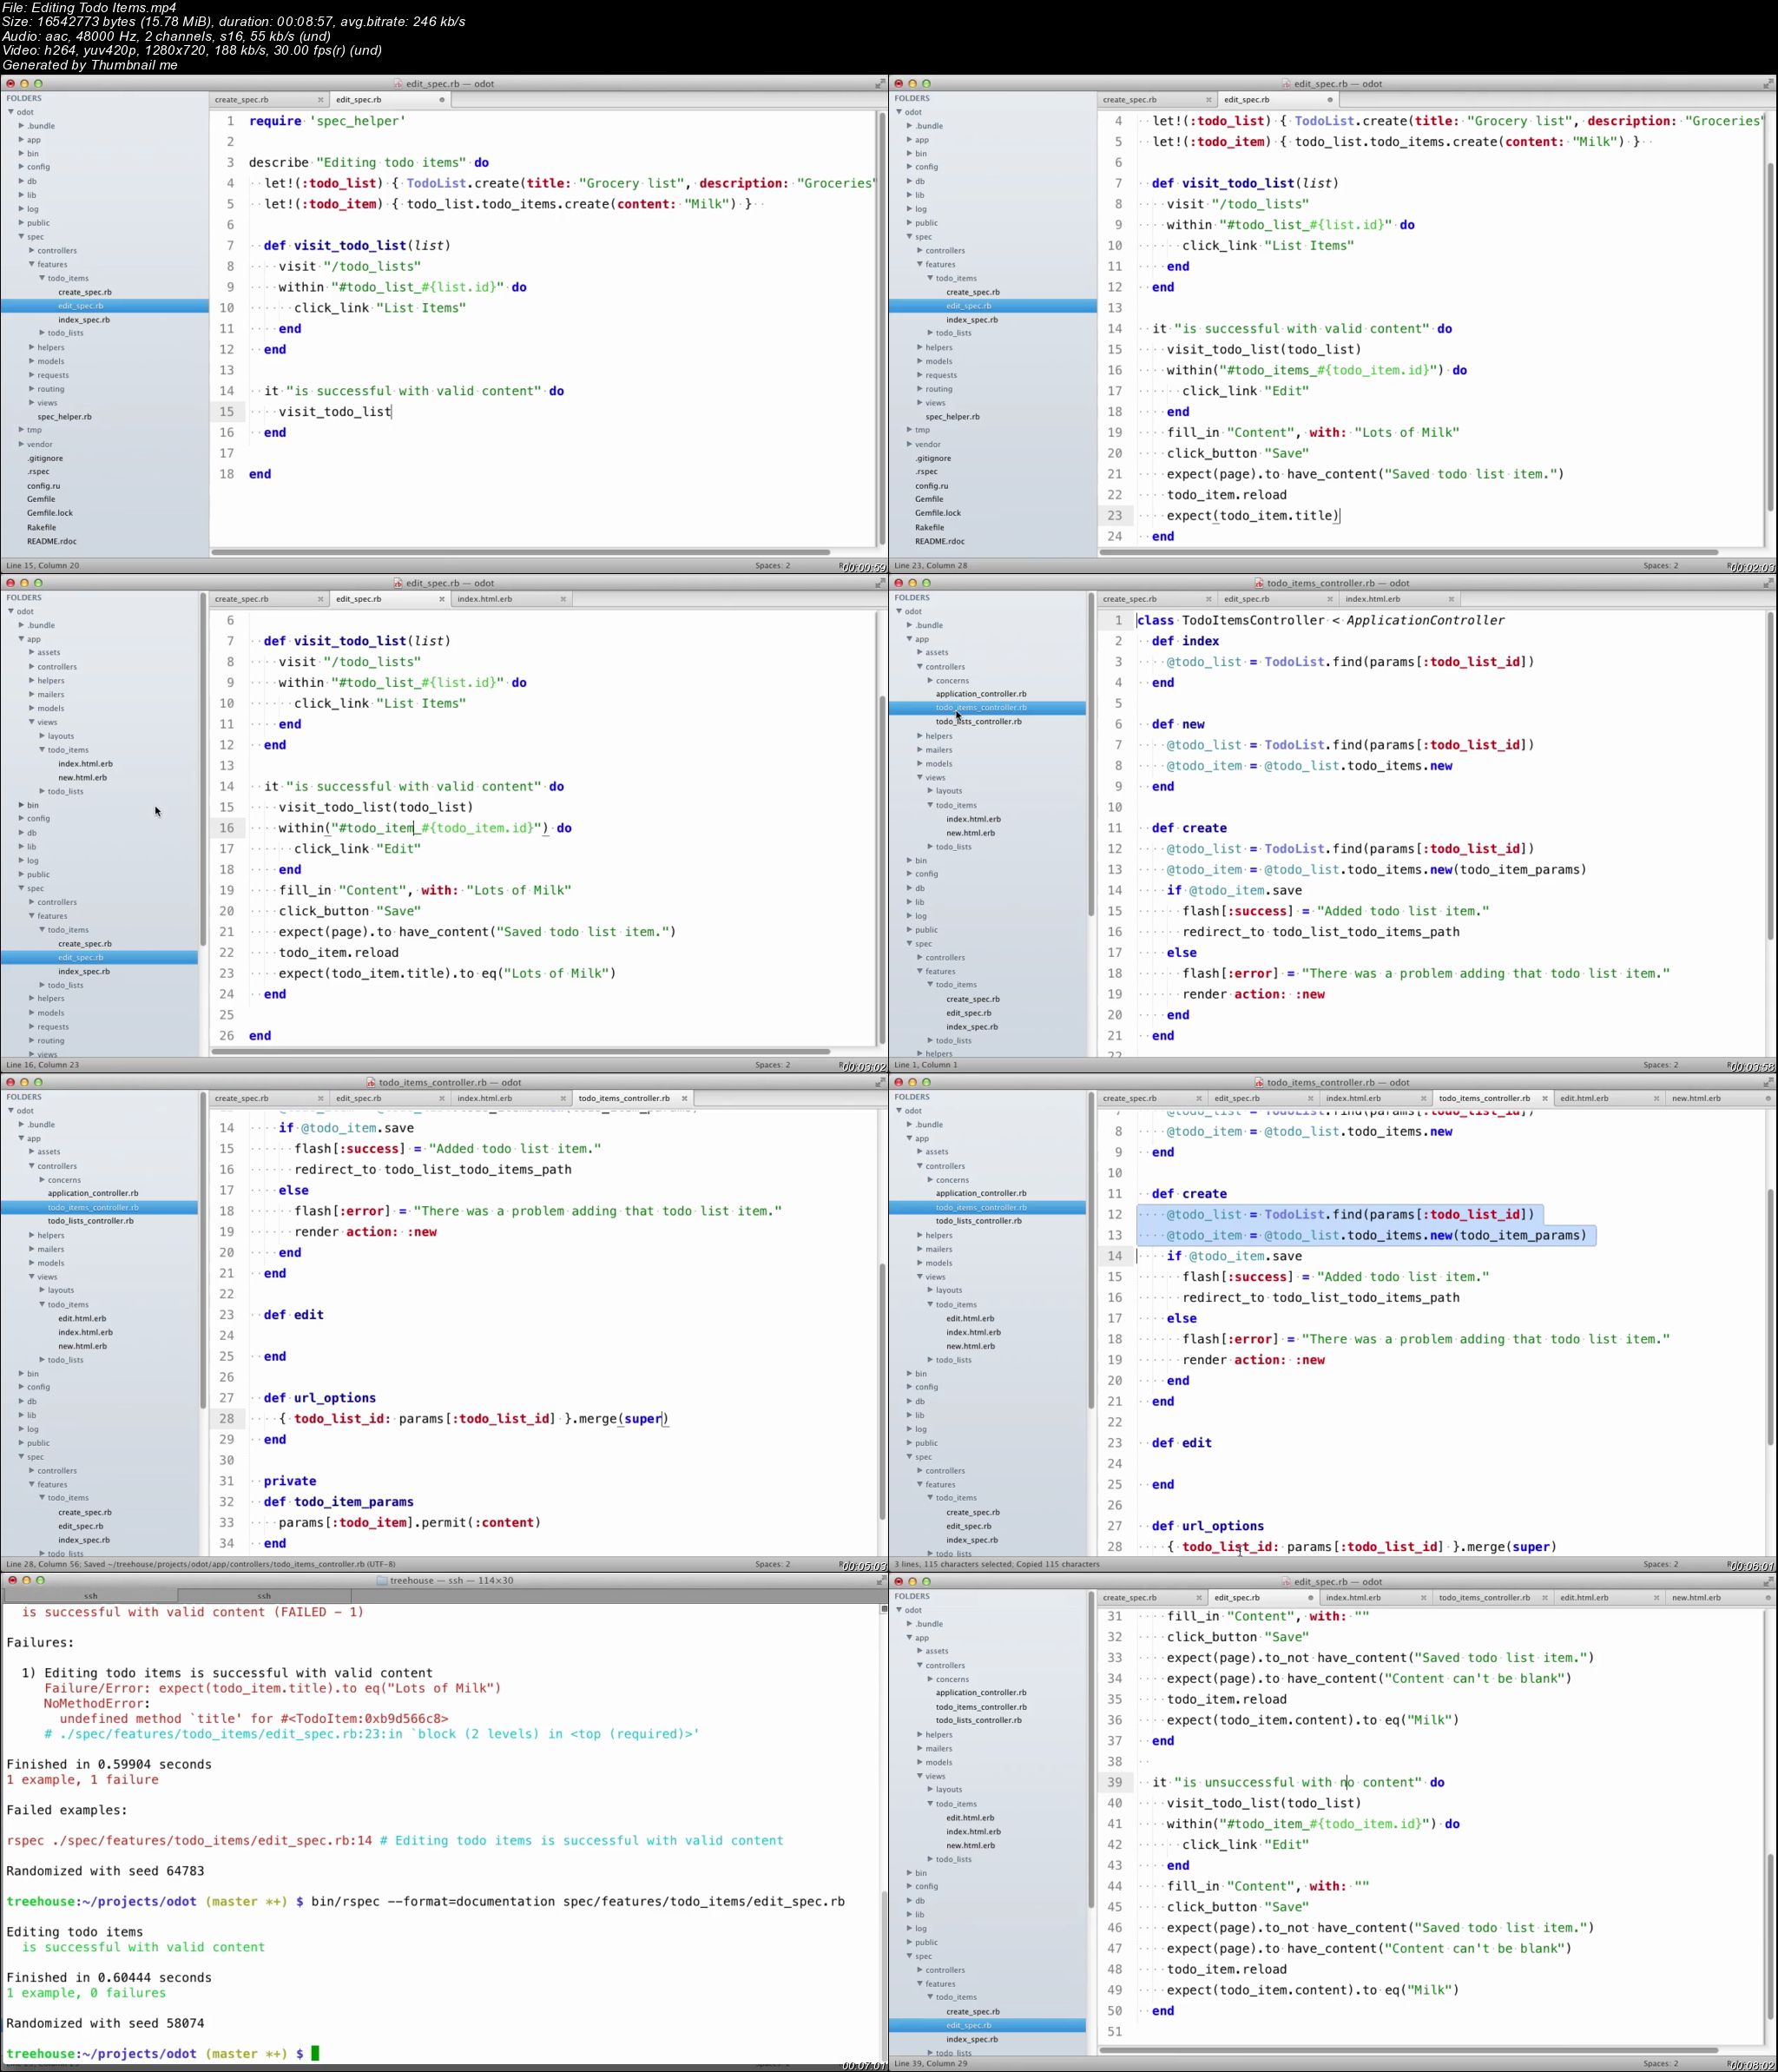The width and height of the screenshot is (1778, 2072).
Task: Close edit.html.erb tab in the 00:08:02 frame
Action: (x=1659, y=1598)
